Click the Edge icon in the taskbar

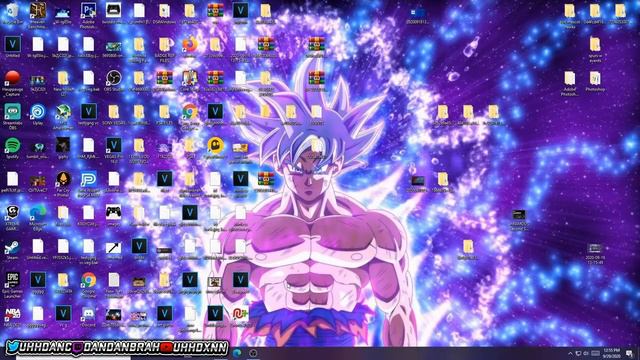[237, 353]
